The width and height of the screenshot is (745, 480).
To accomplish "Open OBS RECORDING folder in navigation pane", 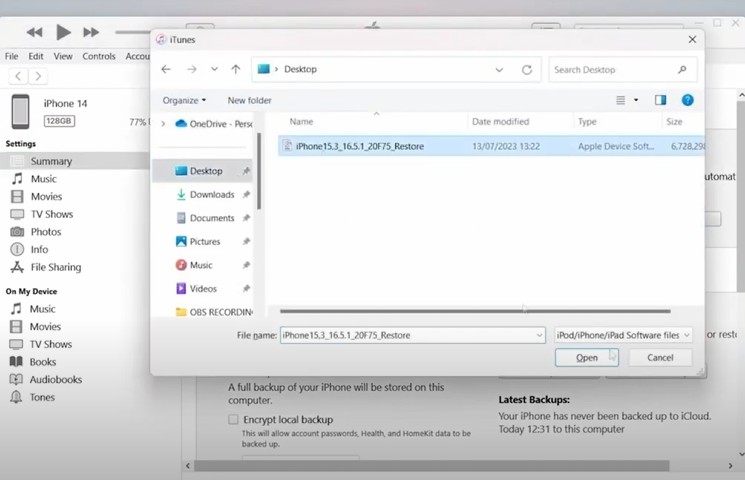I will [x=214, y=312].
